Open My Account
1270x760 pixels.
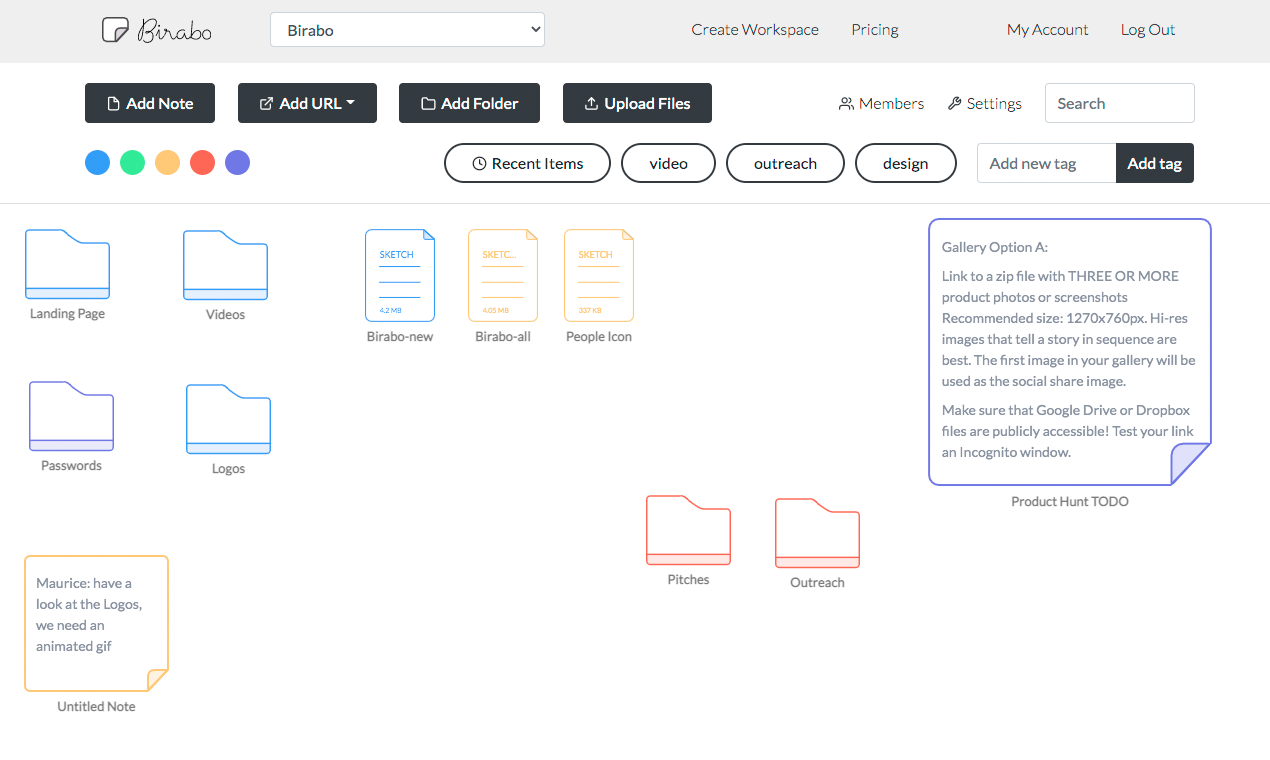1048,30
